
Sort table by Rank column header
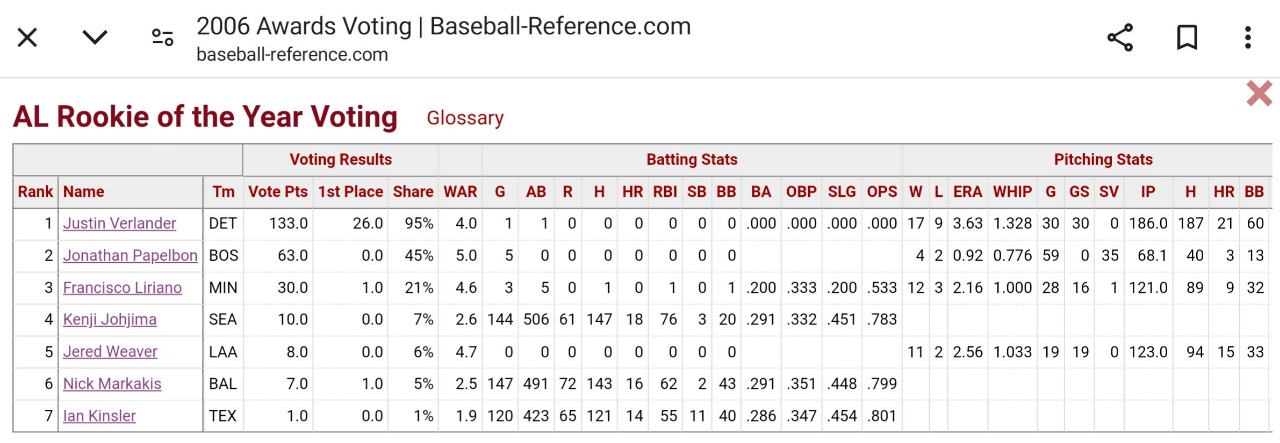35,191
